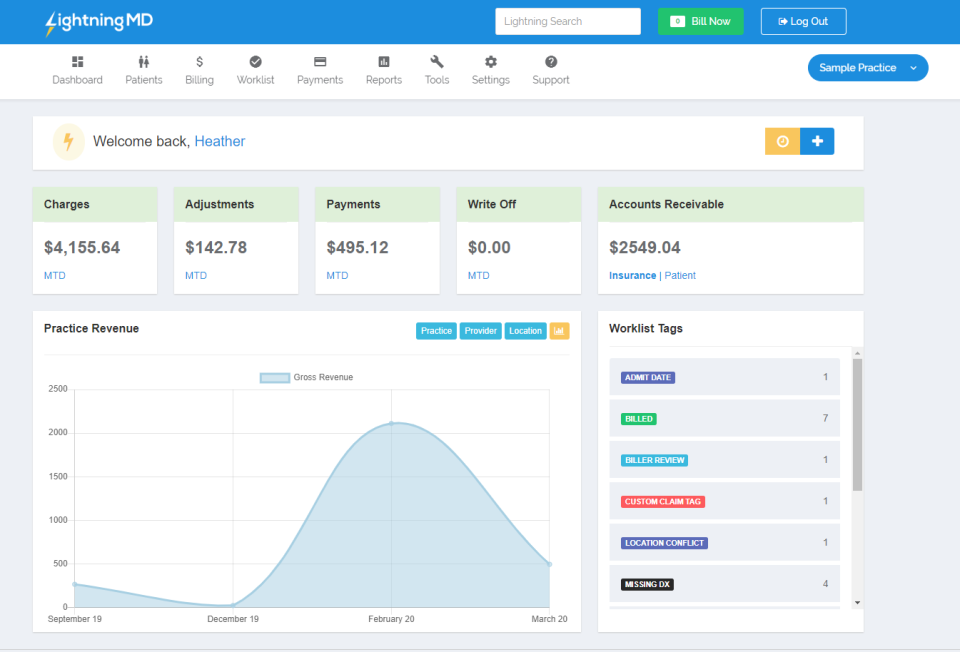The image size is (960, 652).
Task: Go to the Worklist menu label
Action: pyautogui.click(x=255, y=80)
